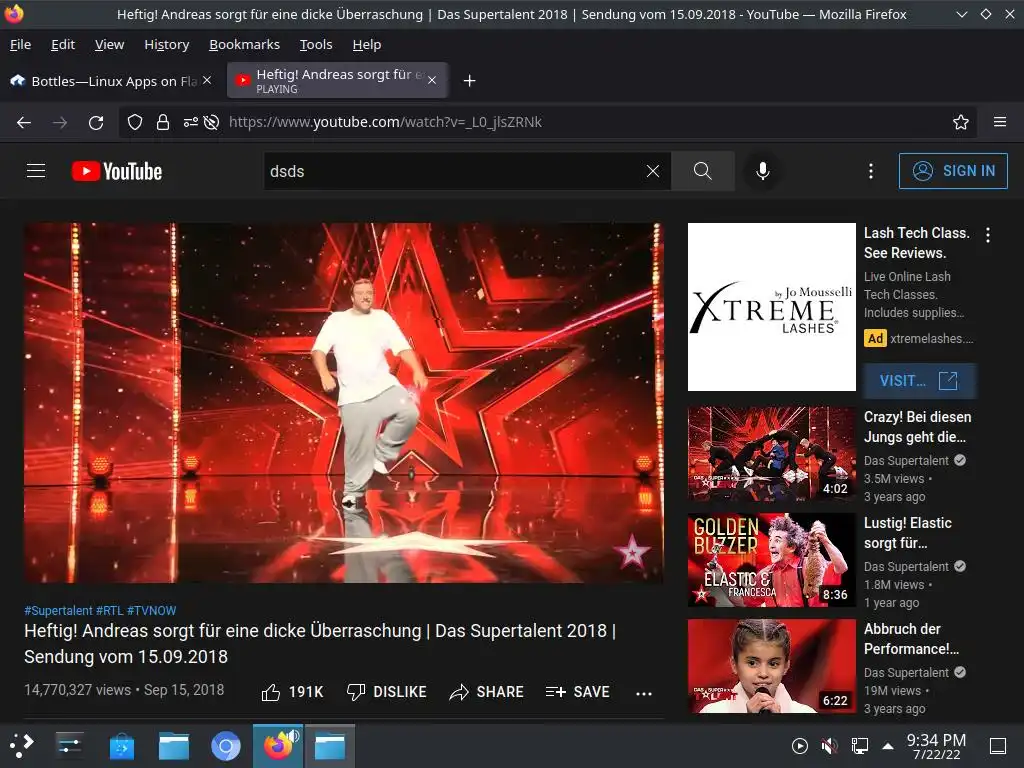The image size is (1024, 768).
Task: Like the video with thumbs up 191K
Action: click(292, 692)
